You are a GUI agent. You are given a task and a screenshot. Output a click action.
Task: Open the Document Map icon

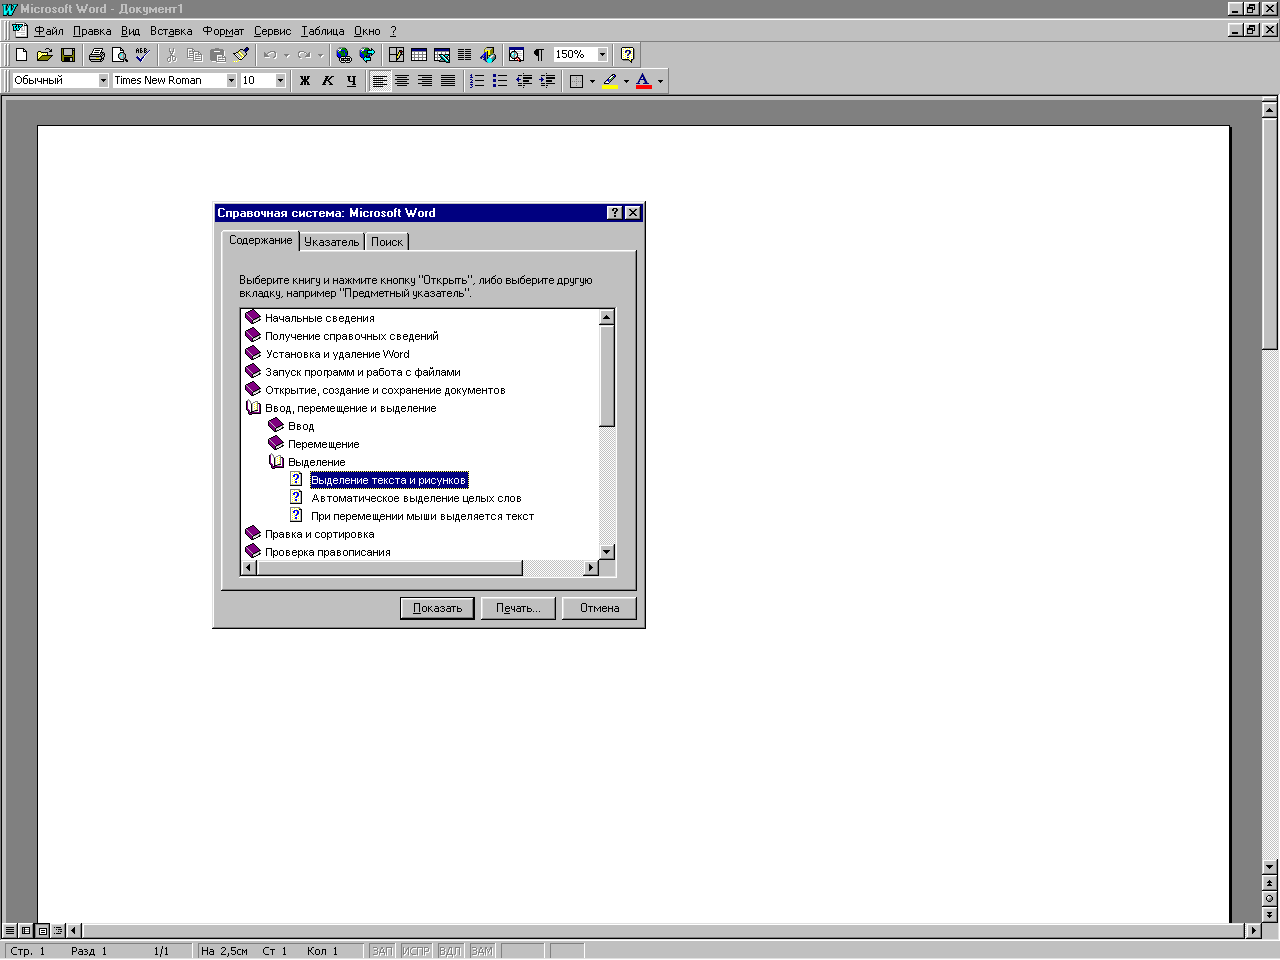(516, 55)
